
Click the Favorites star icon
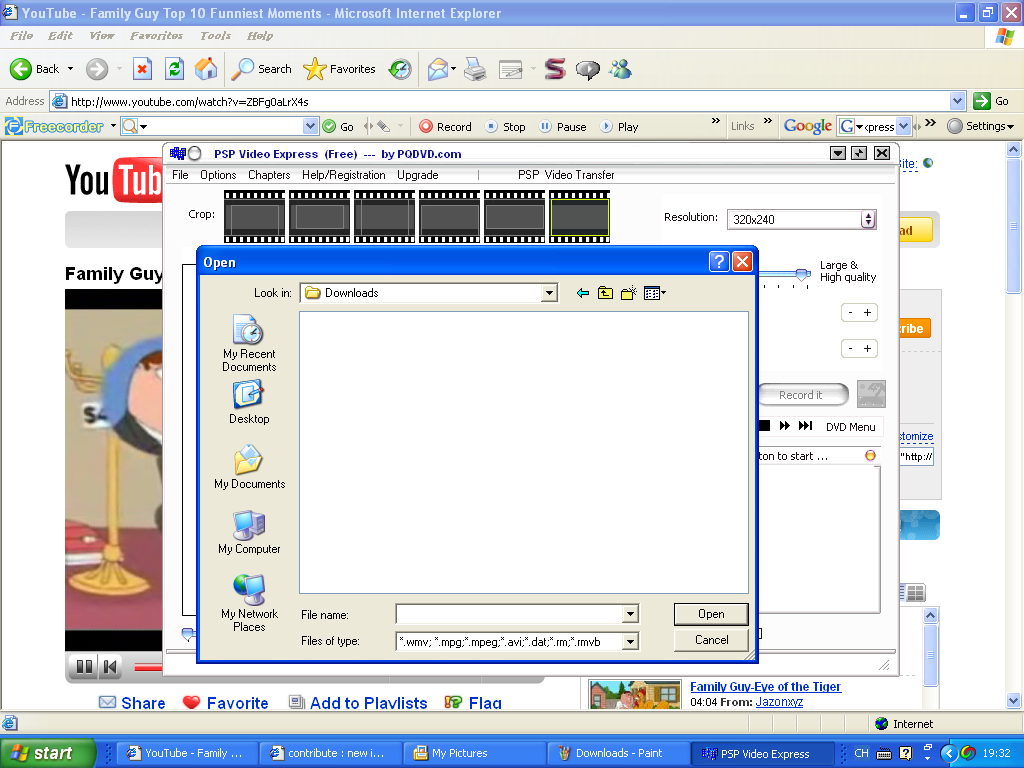tap(318, 69)
